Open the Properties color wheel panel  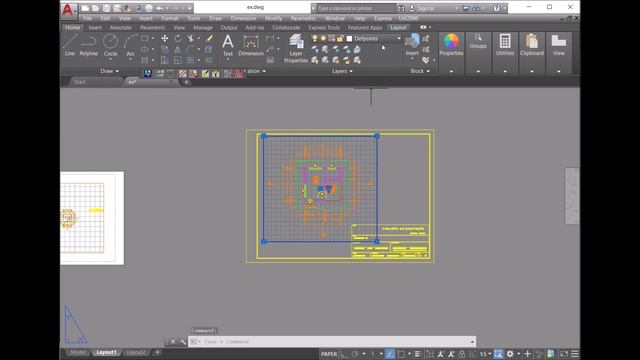(451, 44)
